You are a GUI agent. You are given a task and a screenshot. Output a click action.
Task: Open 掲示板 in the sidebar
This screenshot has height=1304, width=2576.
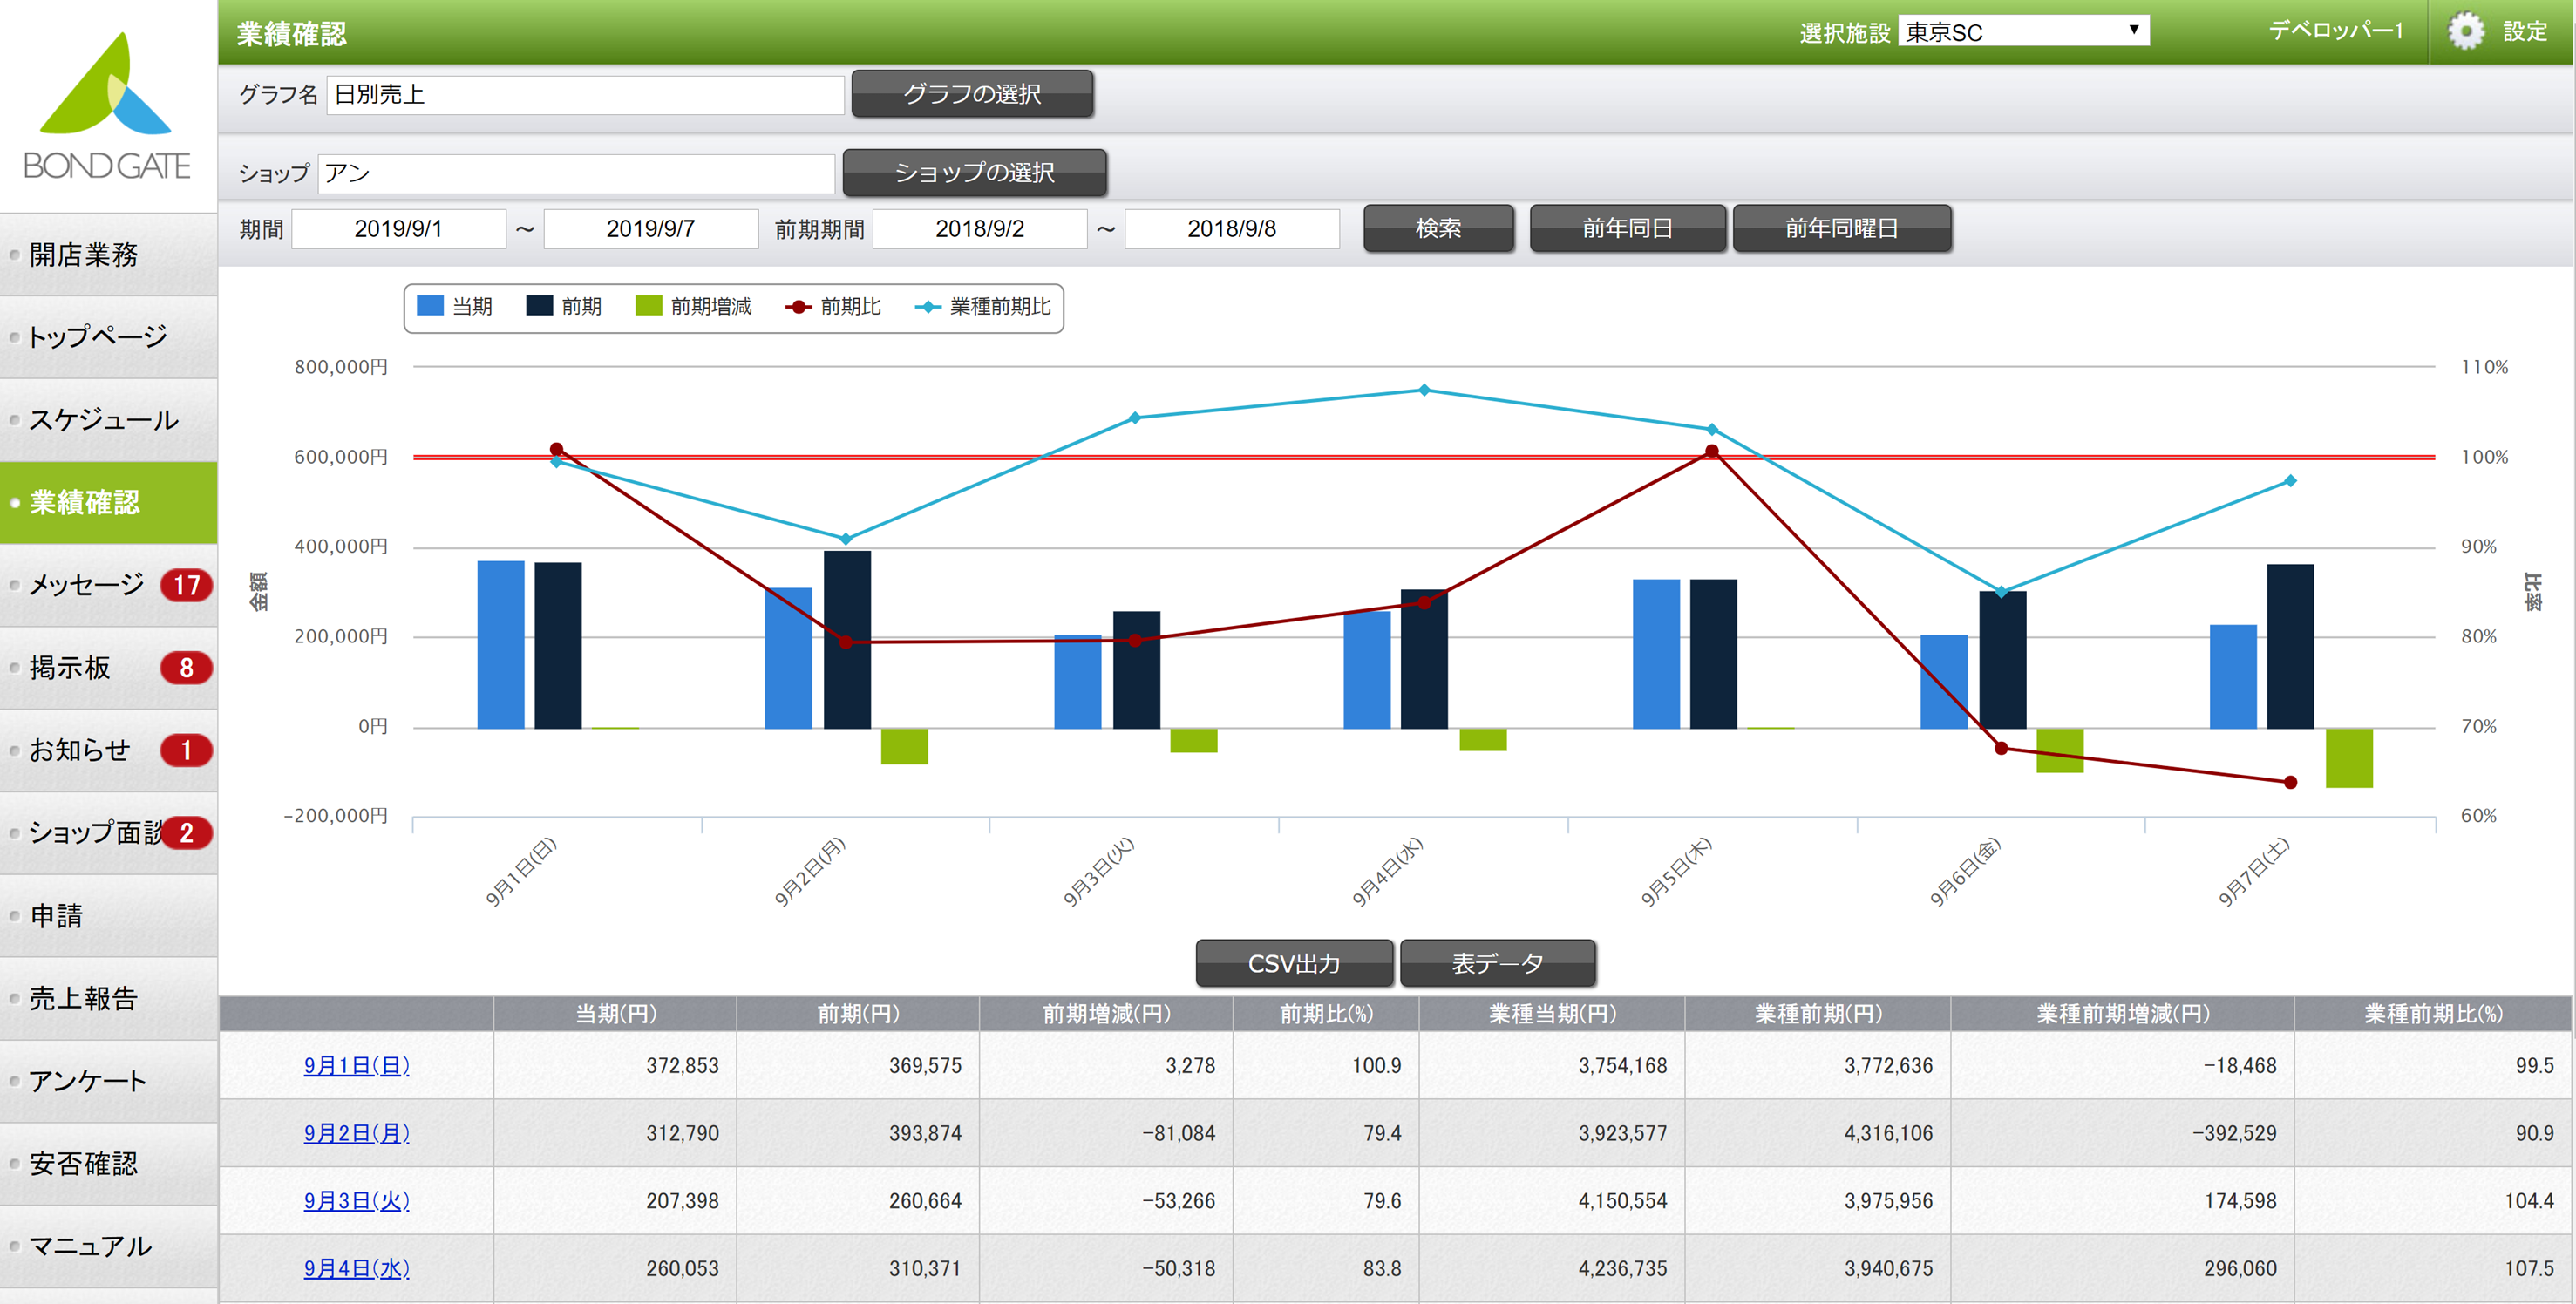(x=108, y=667)
